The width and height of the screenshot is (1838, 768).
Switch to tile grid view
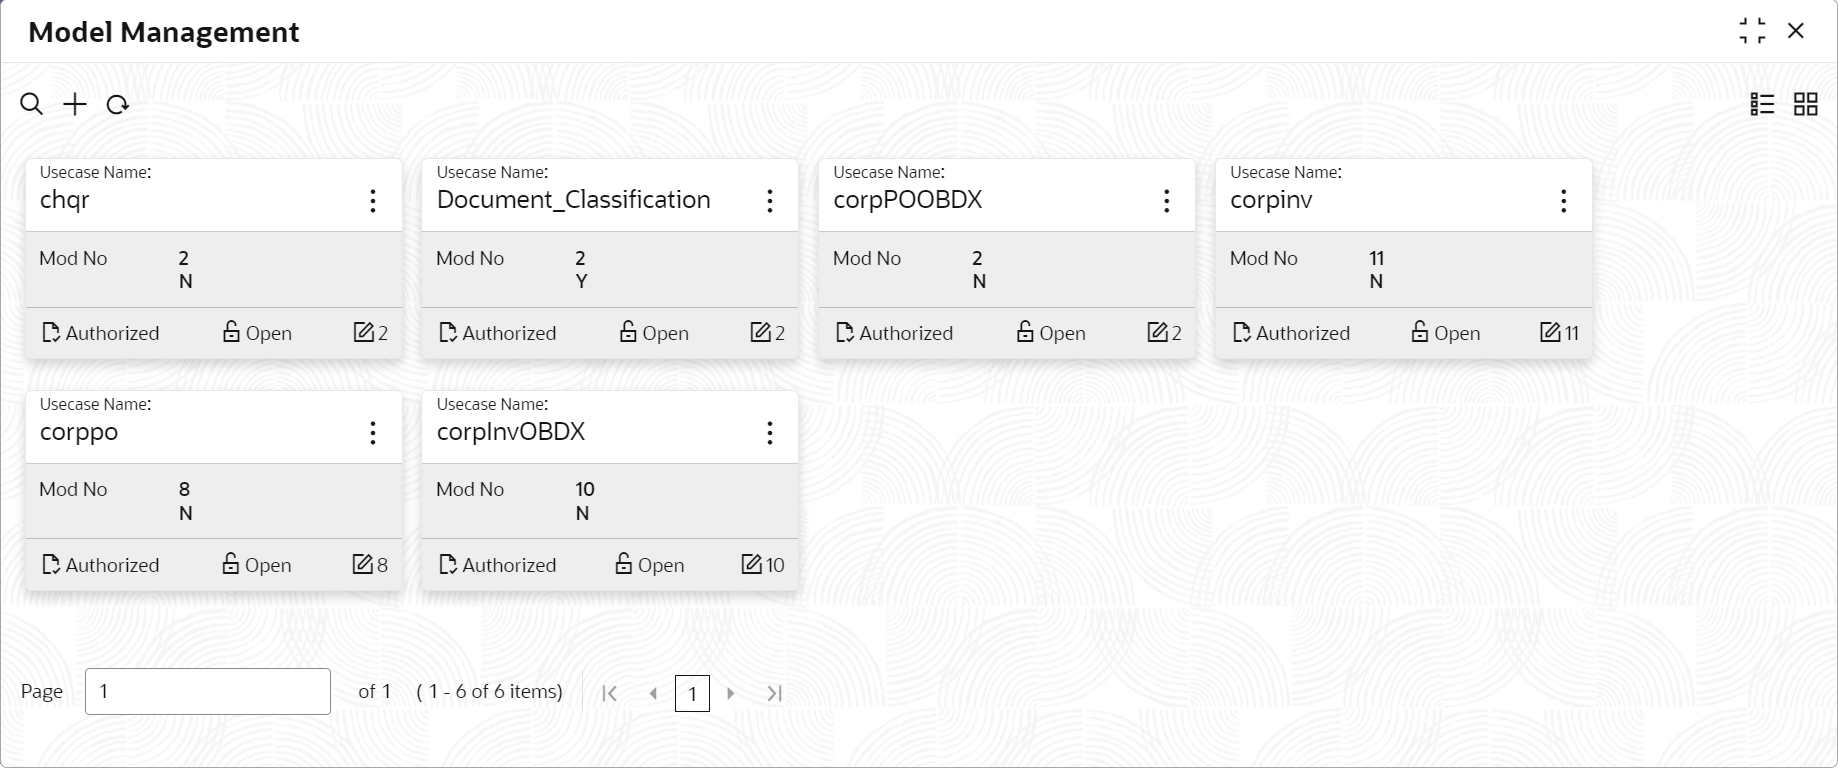point(1805,104)
